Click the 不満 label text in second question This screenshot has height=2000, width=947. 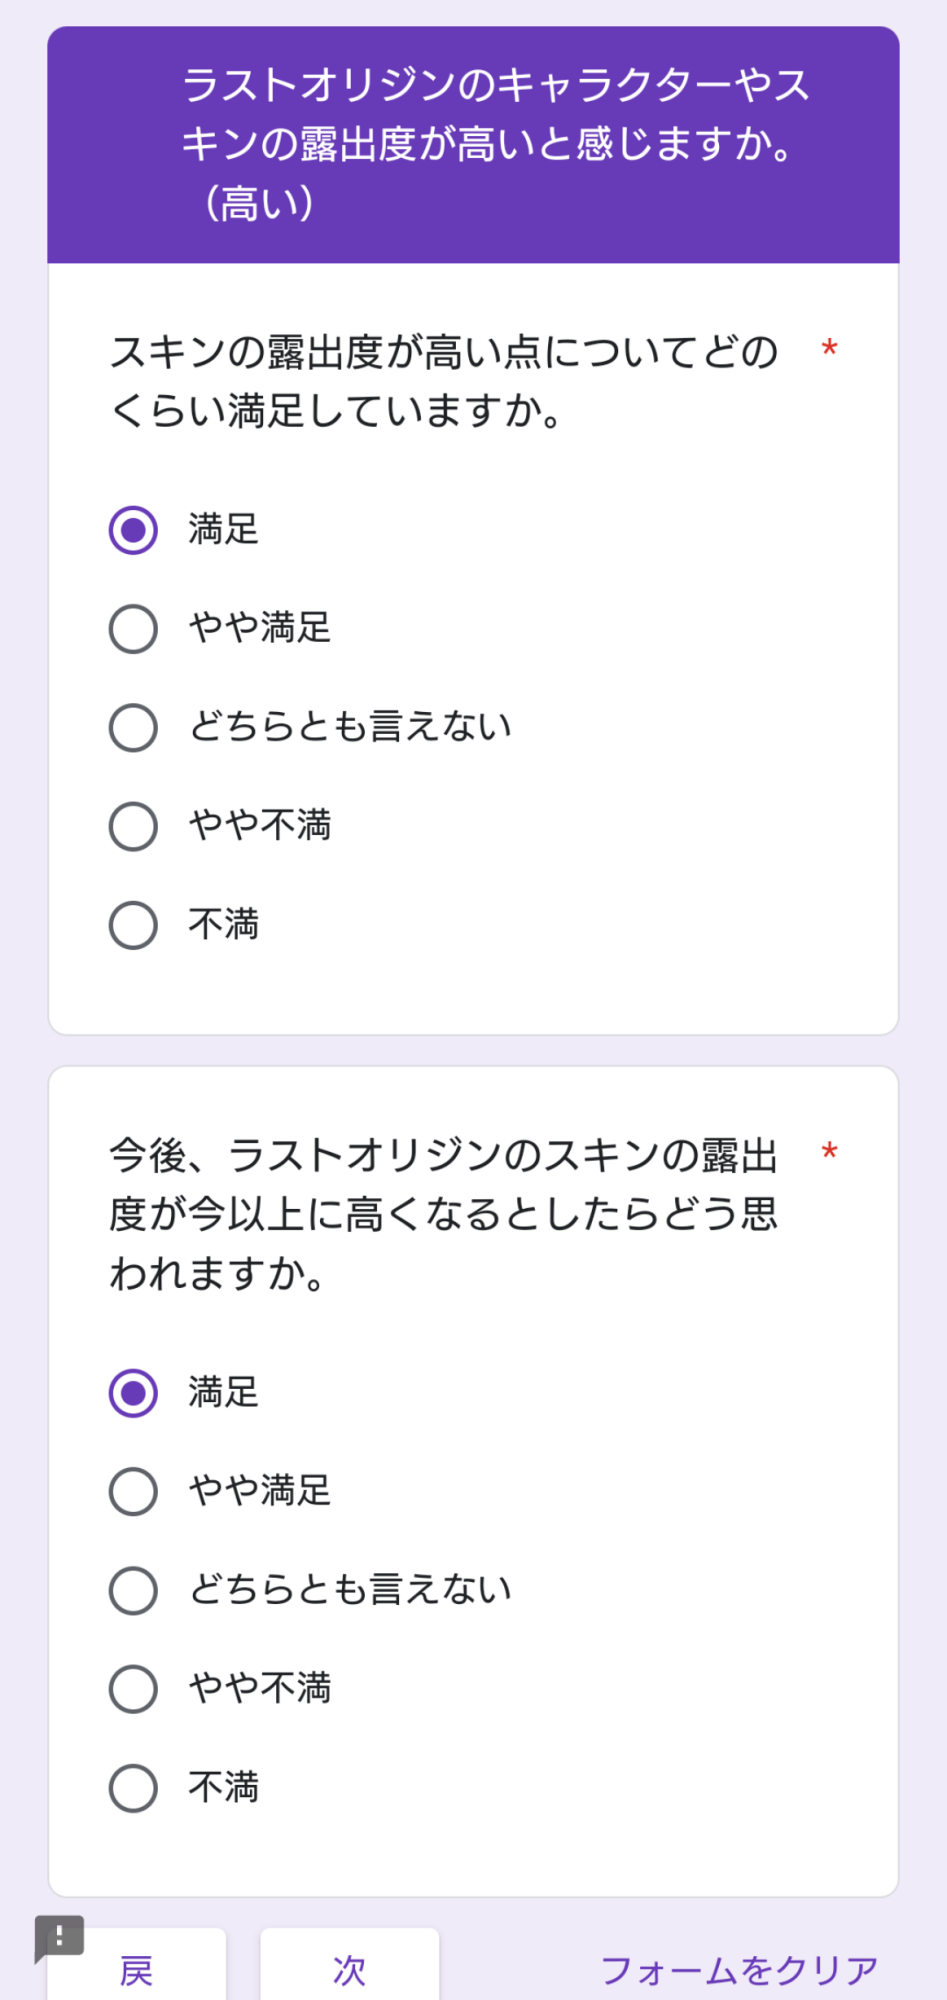point(224,1788)
